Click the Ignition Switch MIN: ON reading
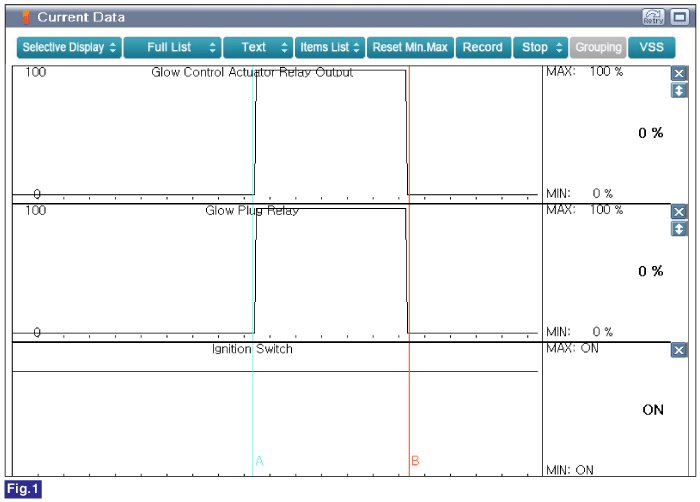Screen dimensions: 700x502 click(570, 470)
